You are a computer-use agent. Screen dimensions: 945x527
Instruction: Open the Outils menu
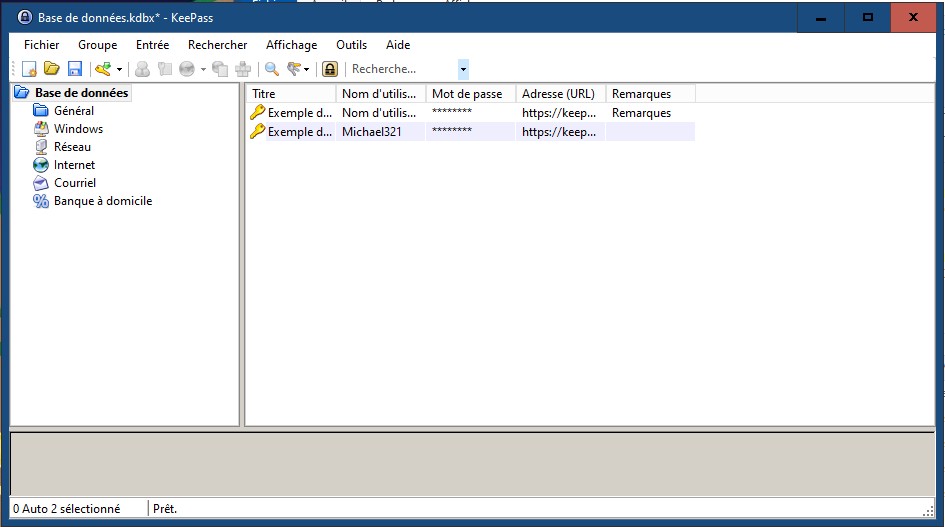(x=351, y=45)
